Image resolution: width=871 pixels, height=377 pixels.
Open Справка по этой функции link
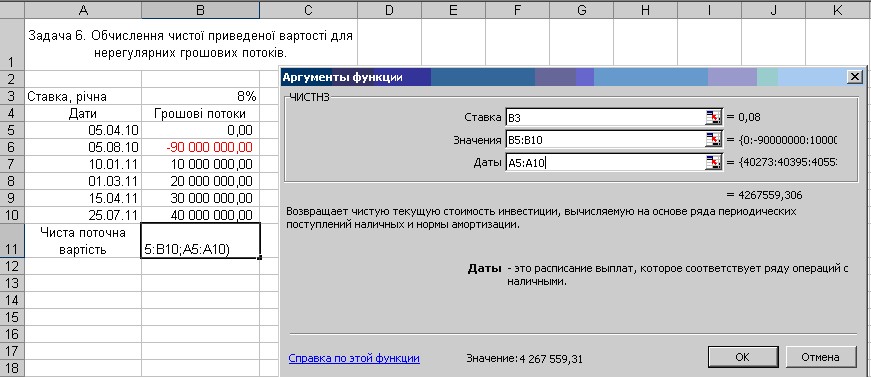(354, 358)
